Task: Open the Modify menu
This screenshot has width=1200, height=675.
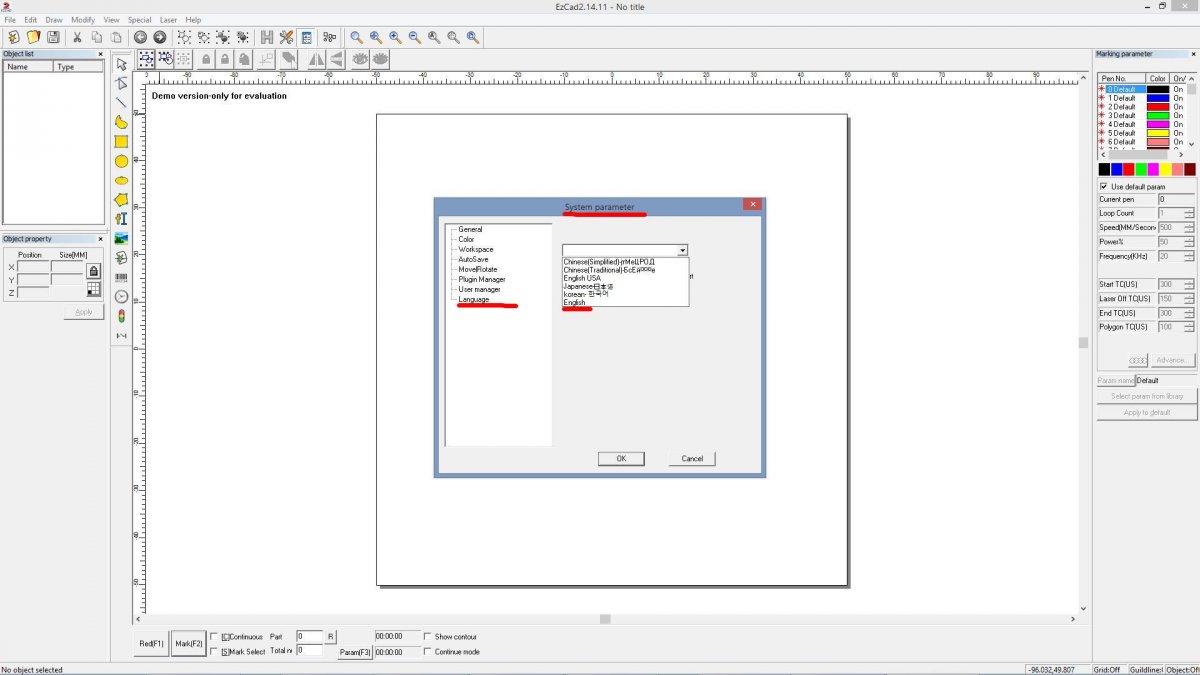Action: pyautogui.click(x=83, y=20)
